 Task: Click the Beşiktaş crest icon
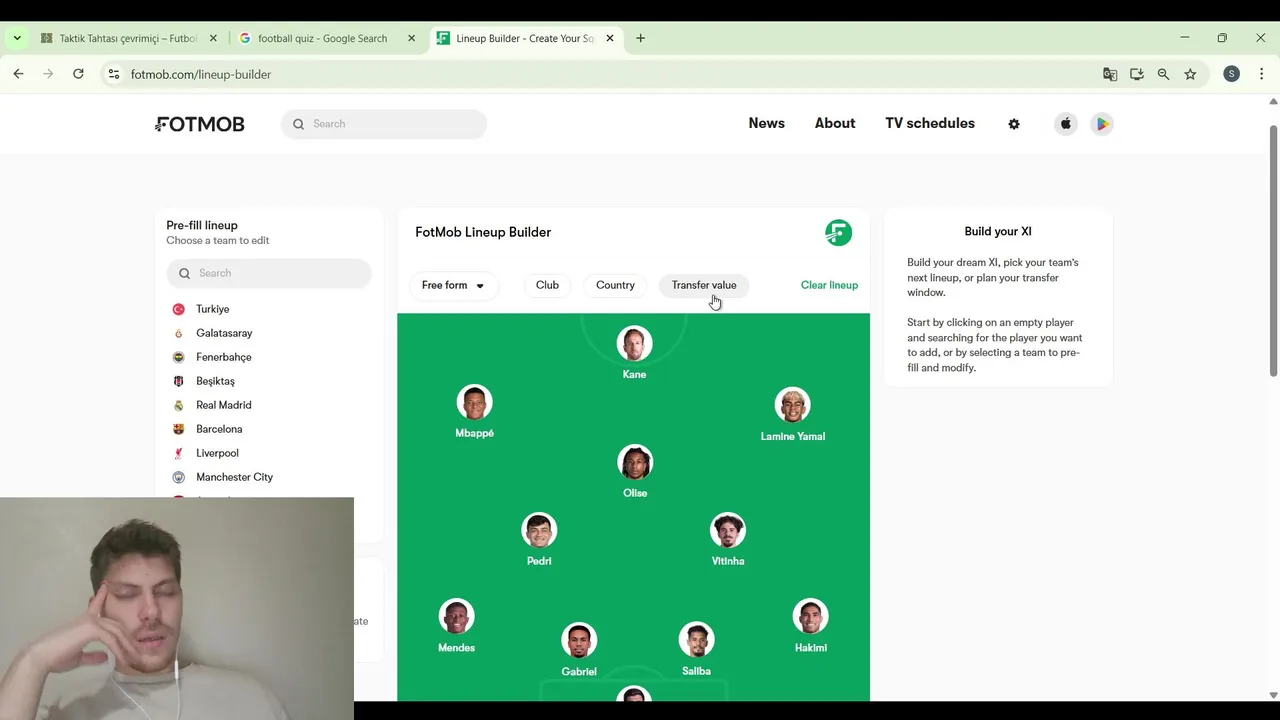pos(179,381)
